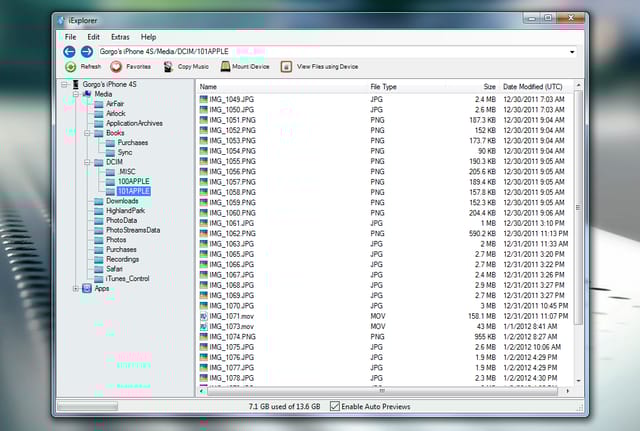Viewport: 640px width, 431px height.
Task: Open Favorites heart icon
Action: point(116,67)
